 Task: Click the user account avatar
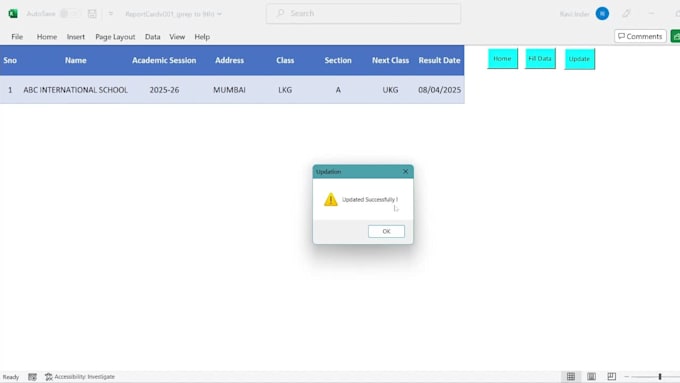tap(602, 13)
